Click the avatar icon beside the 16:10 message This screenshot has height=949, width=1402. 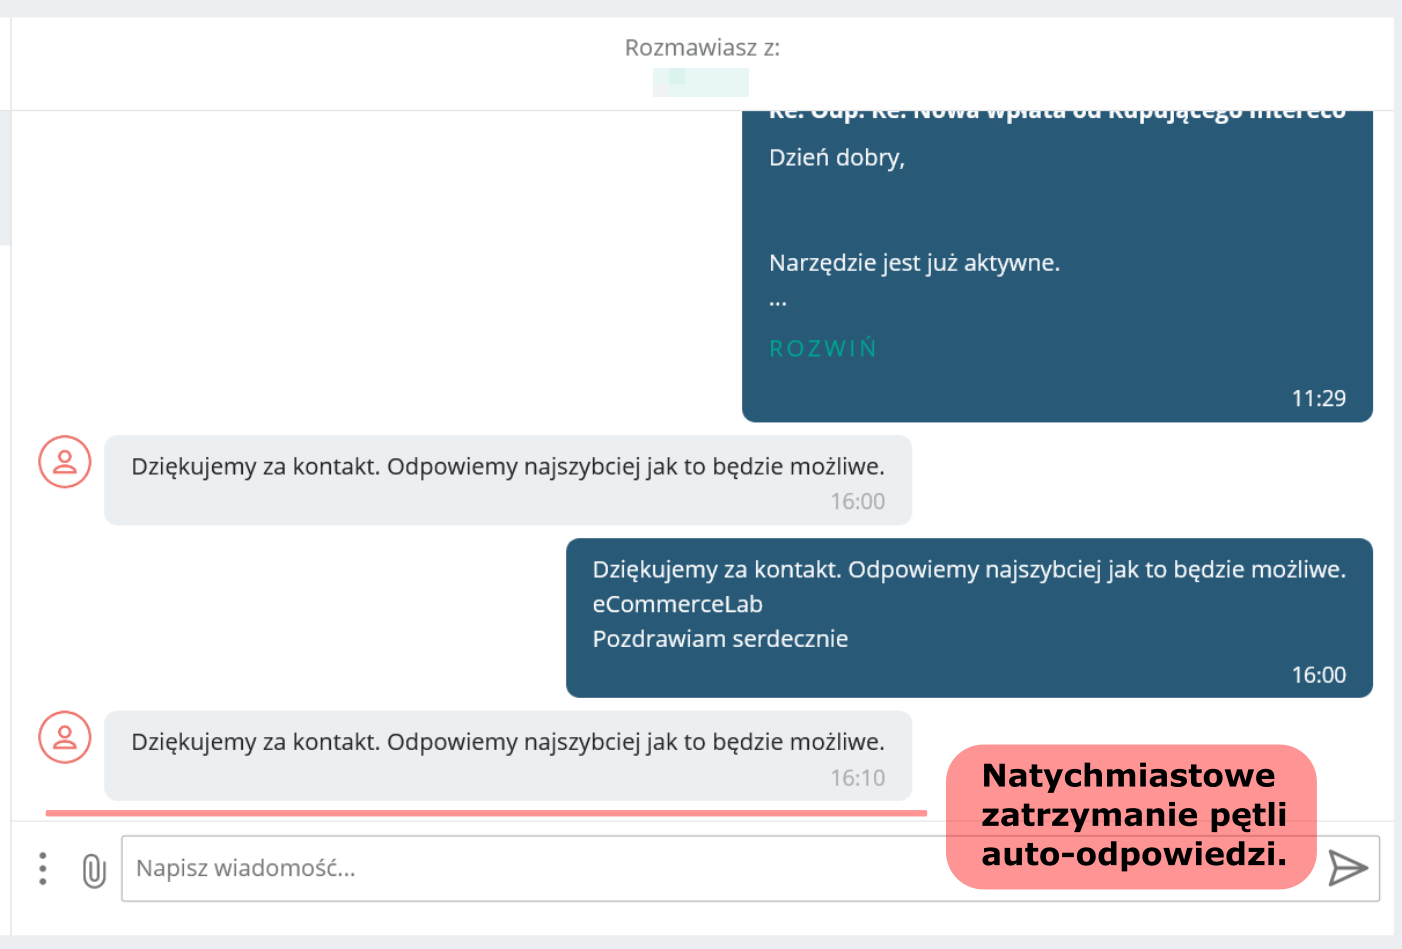[64, 737]
